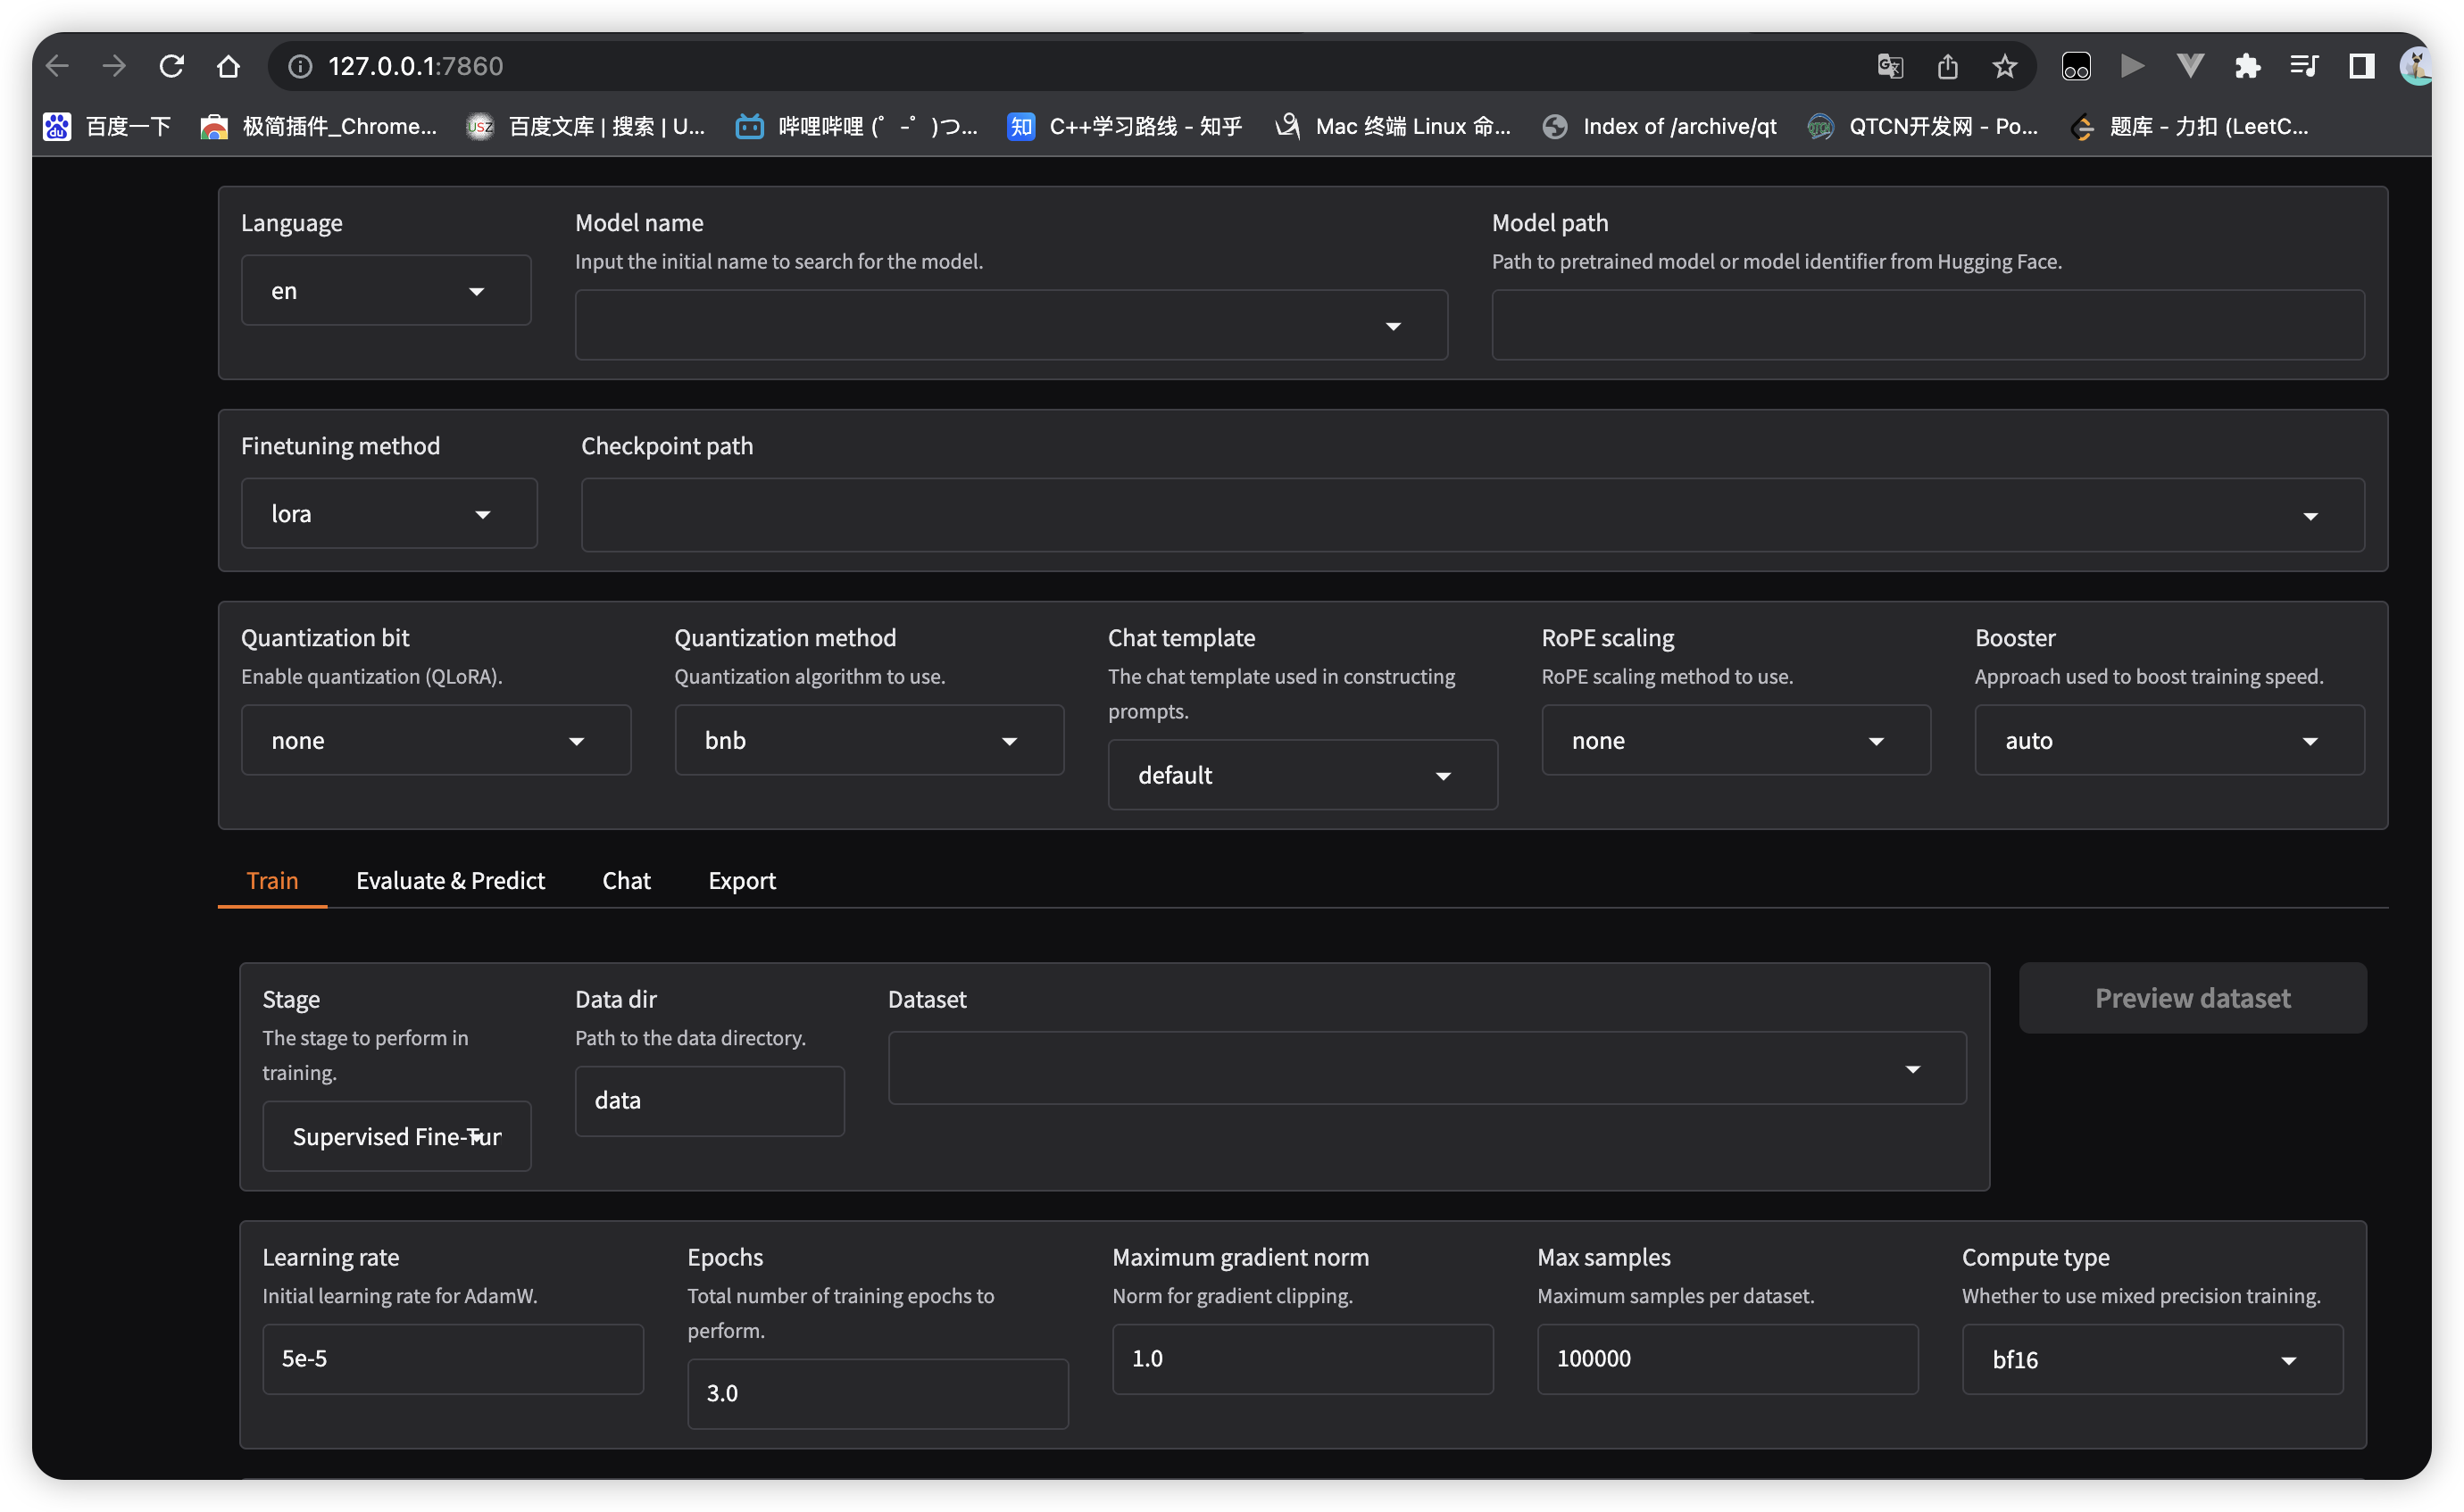Click the share page icon

[1947, 66]
